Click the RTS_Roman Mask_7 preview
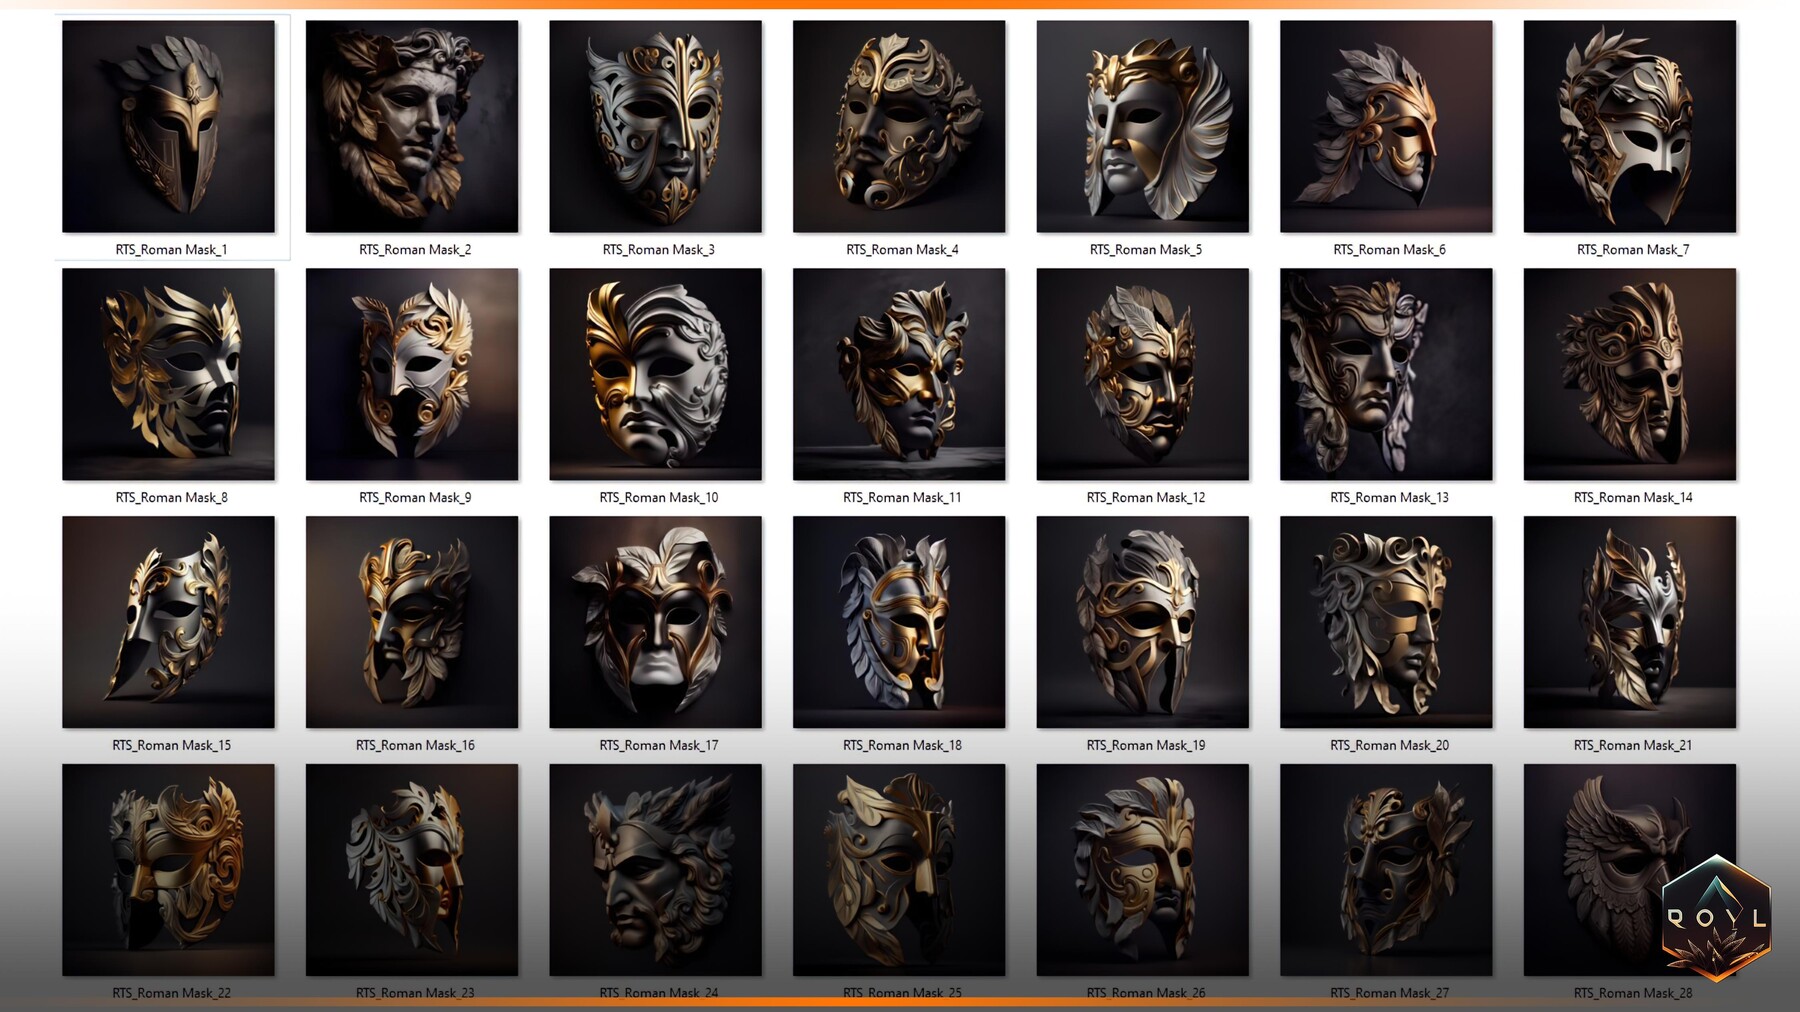This screenshot has width=1800, height=1012. pos(1632,125)
